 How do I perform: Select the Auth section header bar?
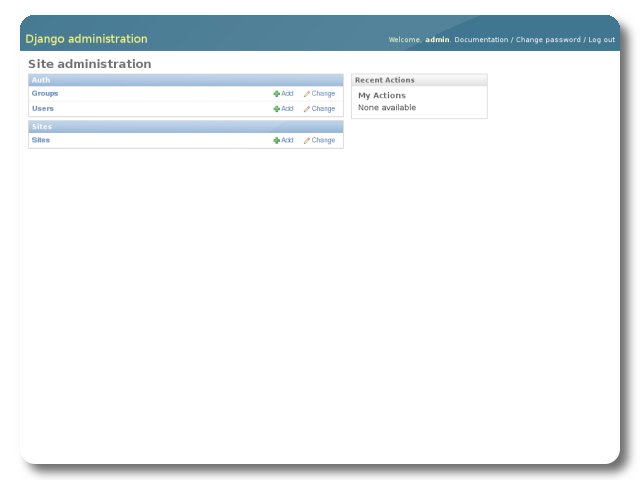click(x=185, y=80)
